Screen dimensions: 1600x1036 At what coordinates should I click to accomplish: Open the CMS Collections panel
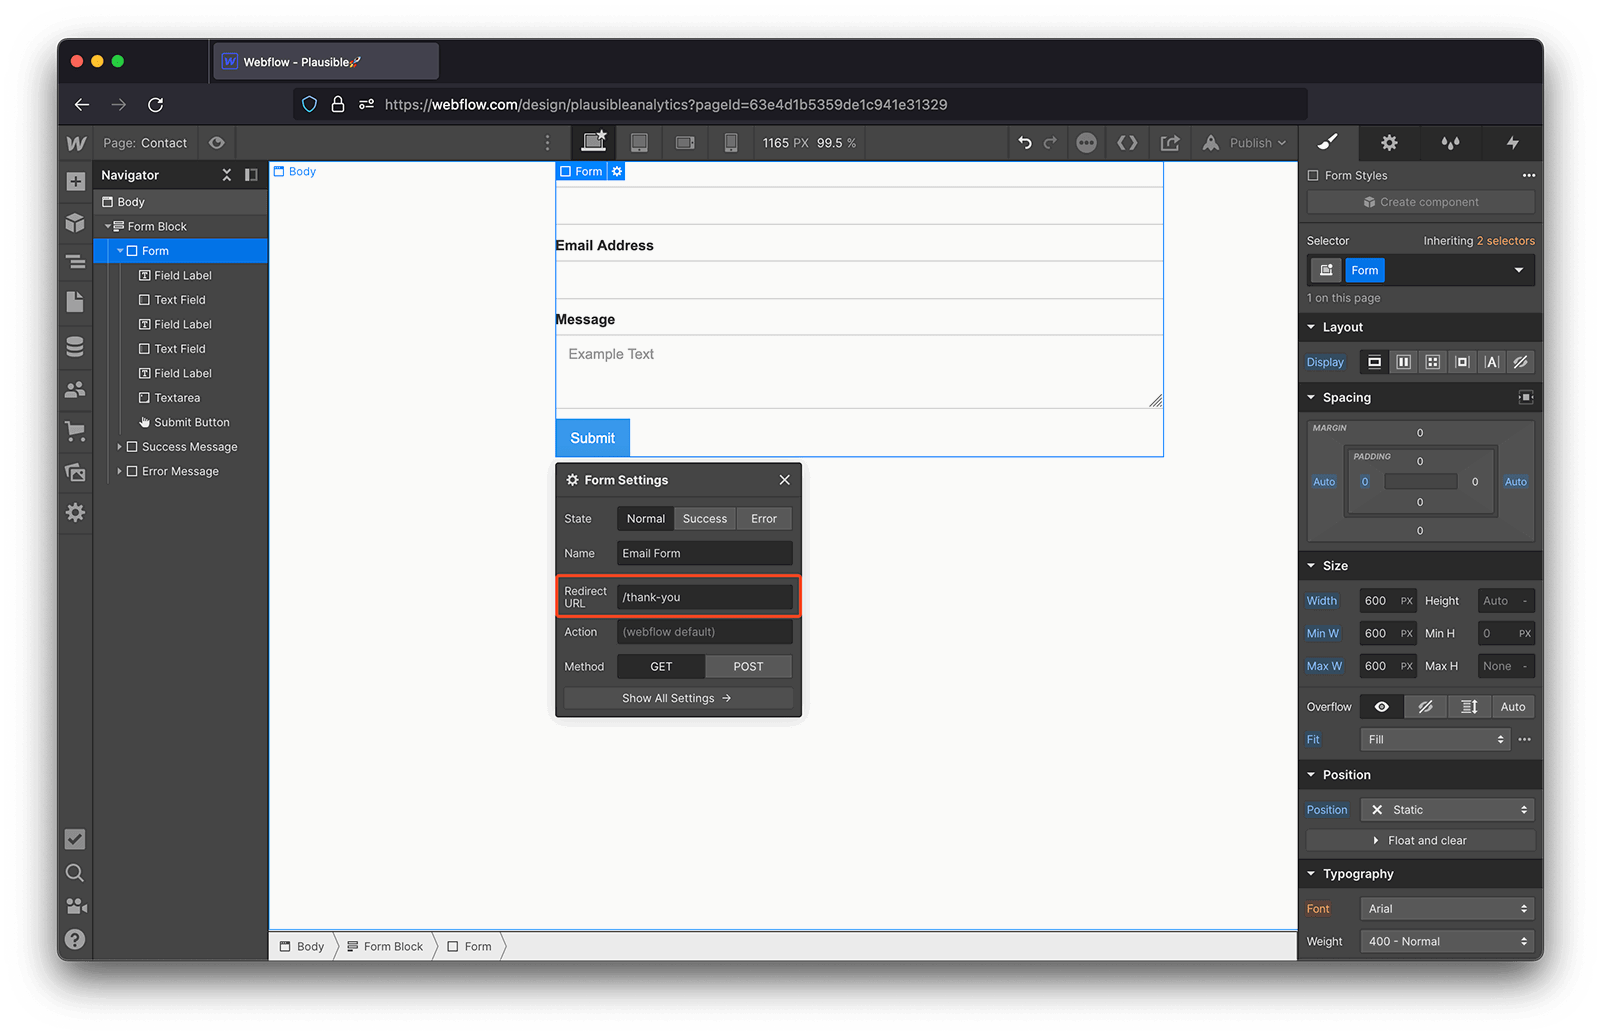75,346
